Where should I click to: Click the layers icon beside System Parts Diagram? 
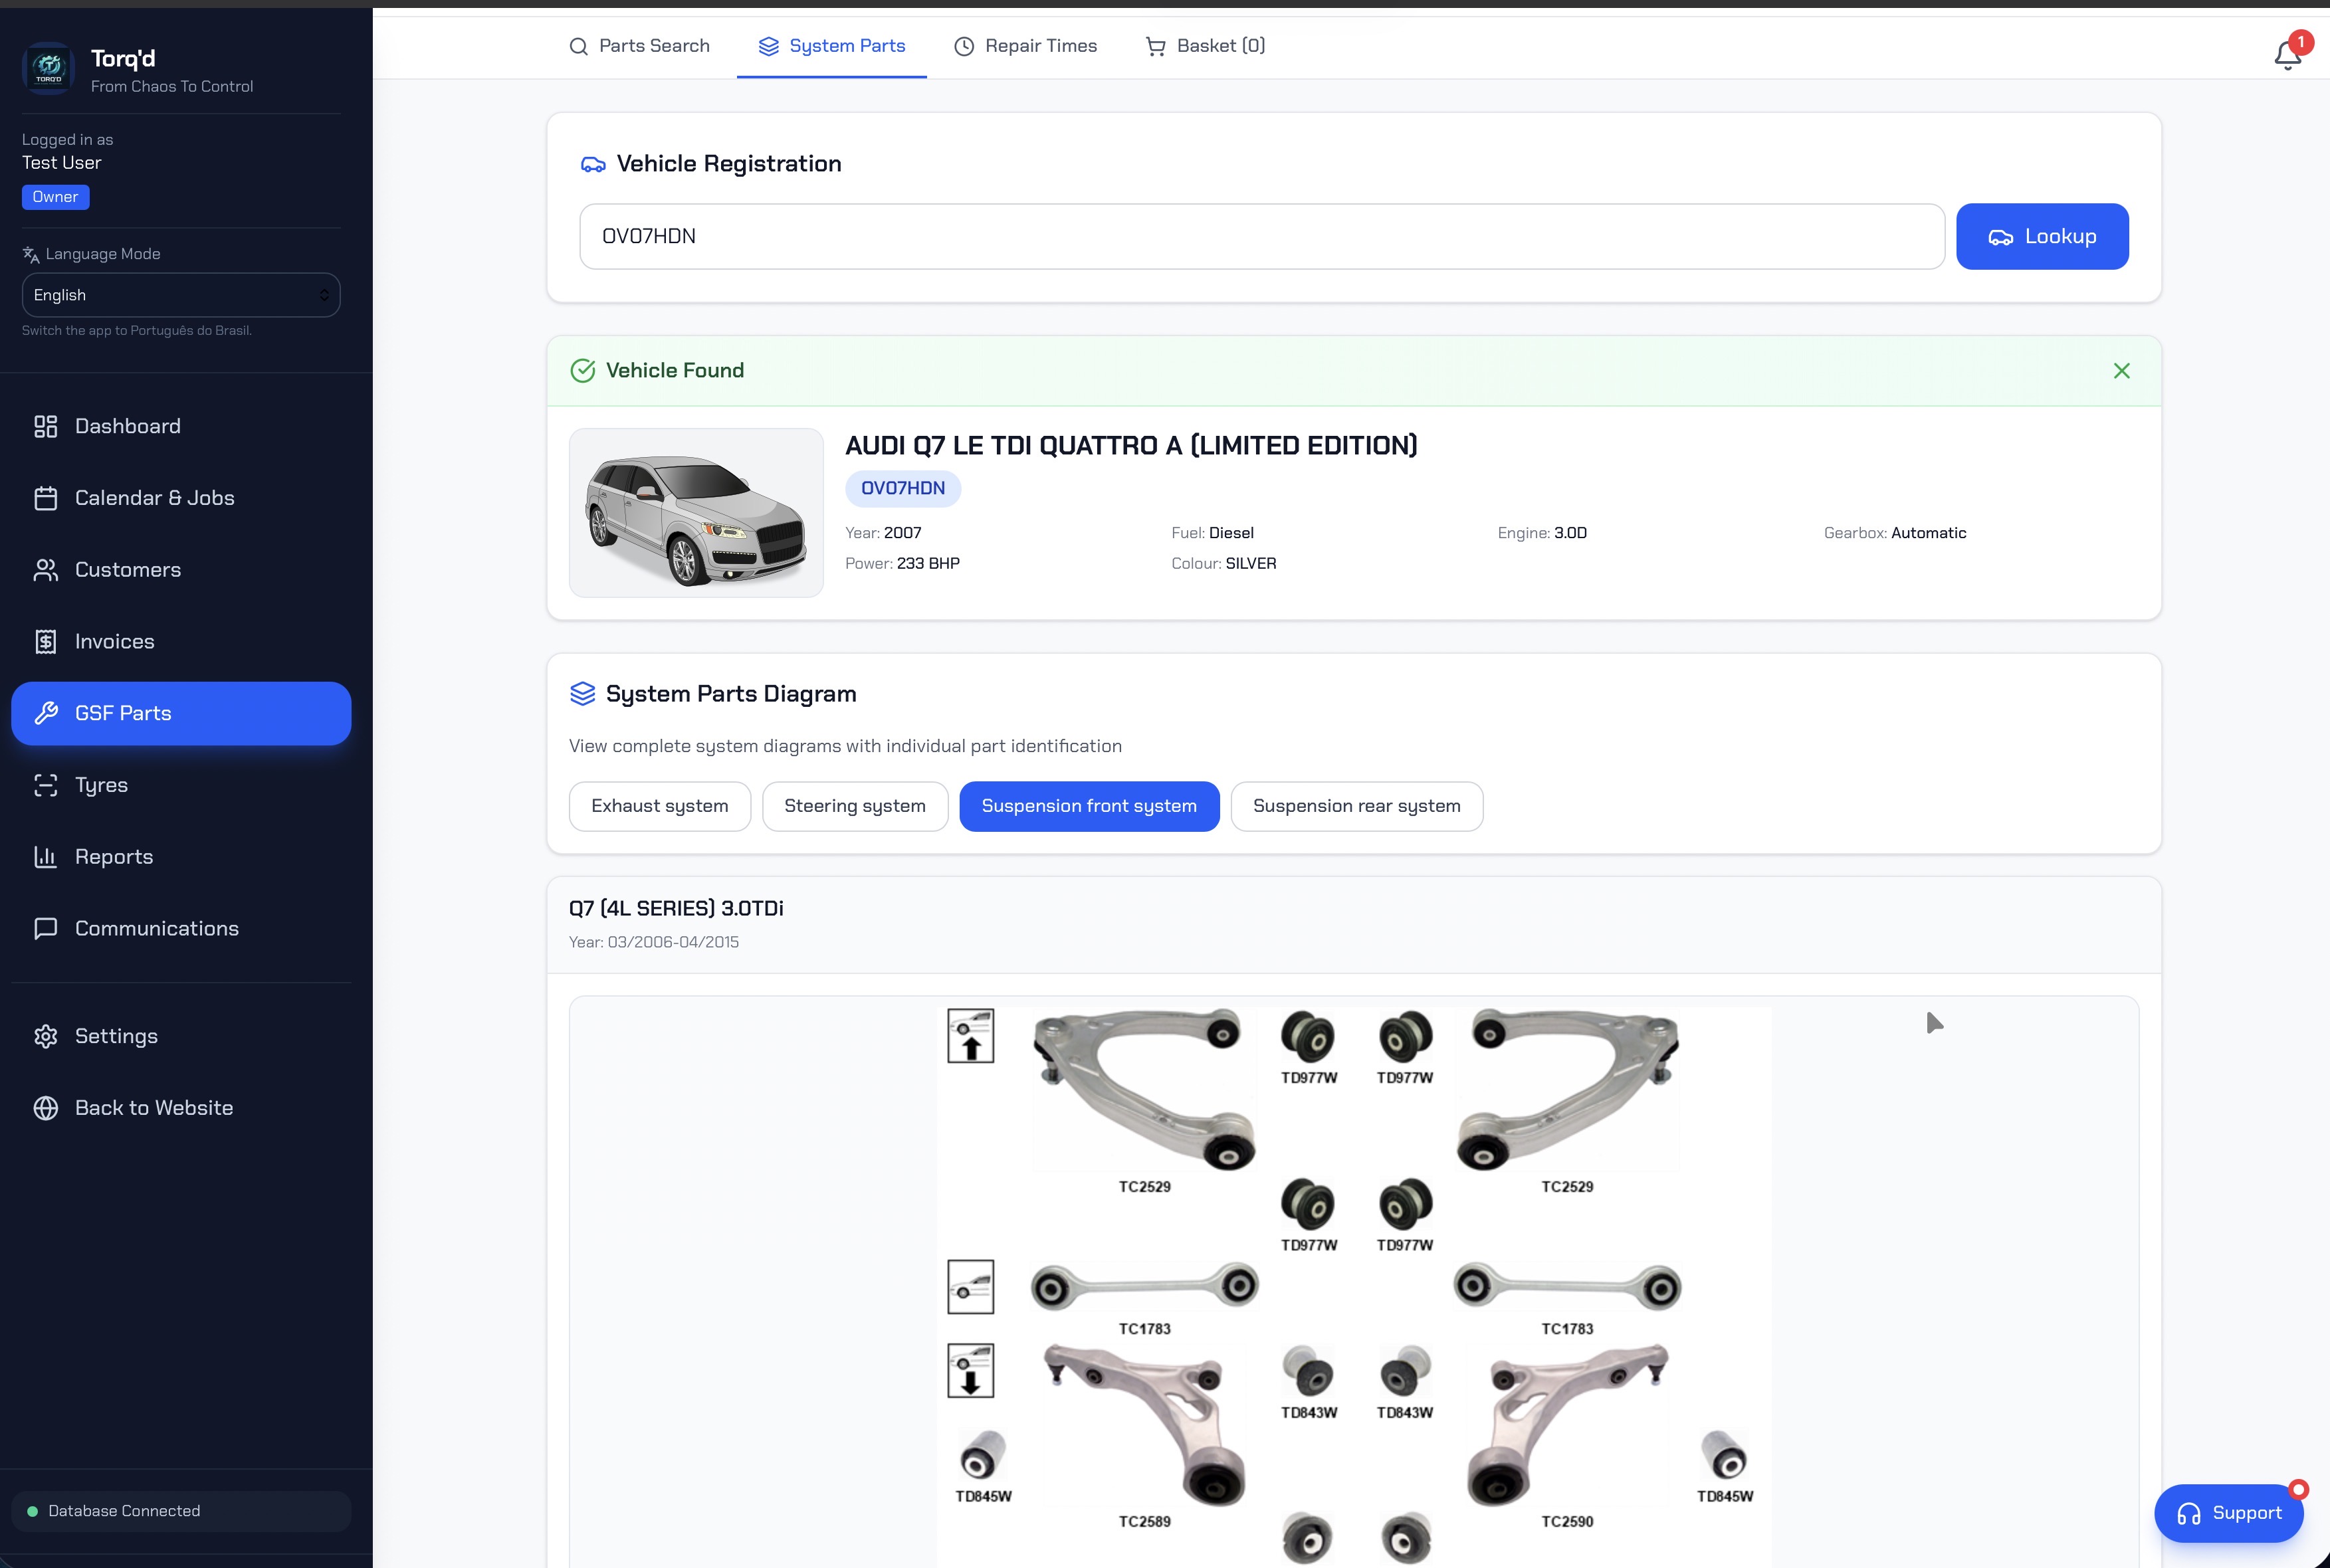pyautogui.click(x=582, y=694)
